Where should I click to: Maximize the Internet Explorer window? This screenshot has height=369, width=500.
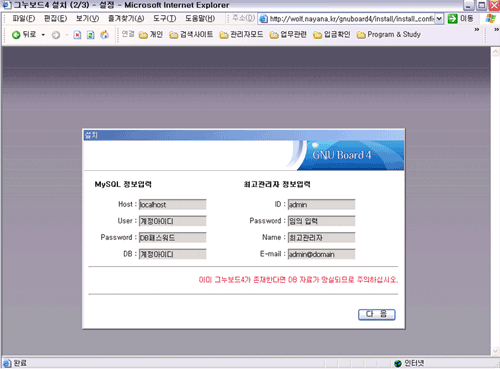pyautogui.click(x=481, y=5)
